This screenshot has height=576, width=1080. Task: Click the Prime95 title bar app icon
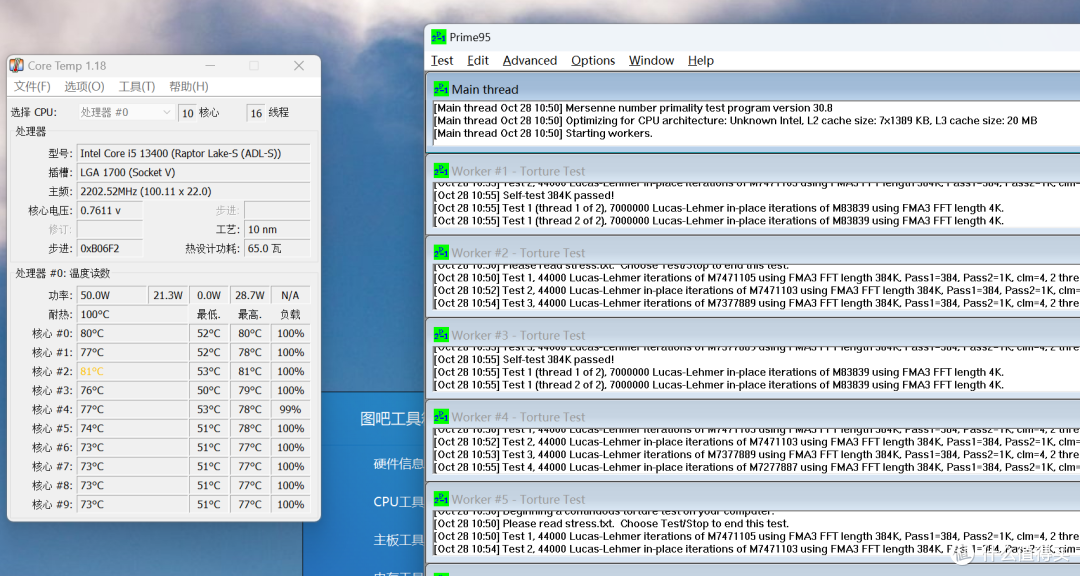tap(439, 37)
